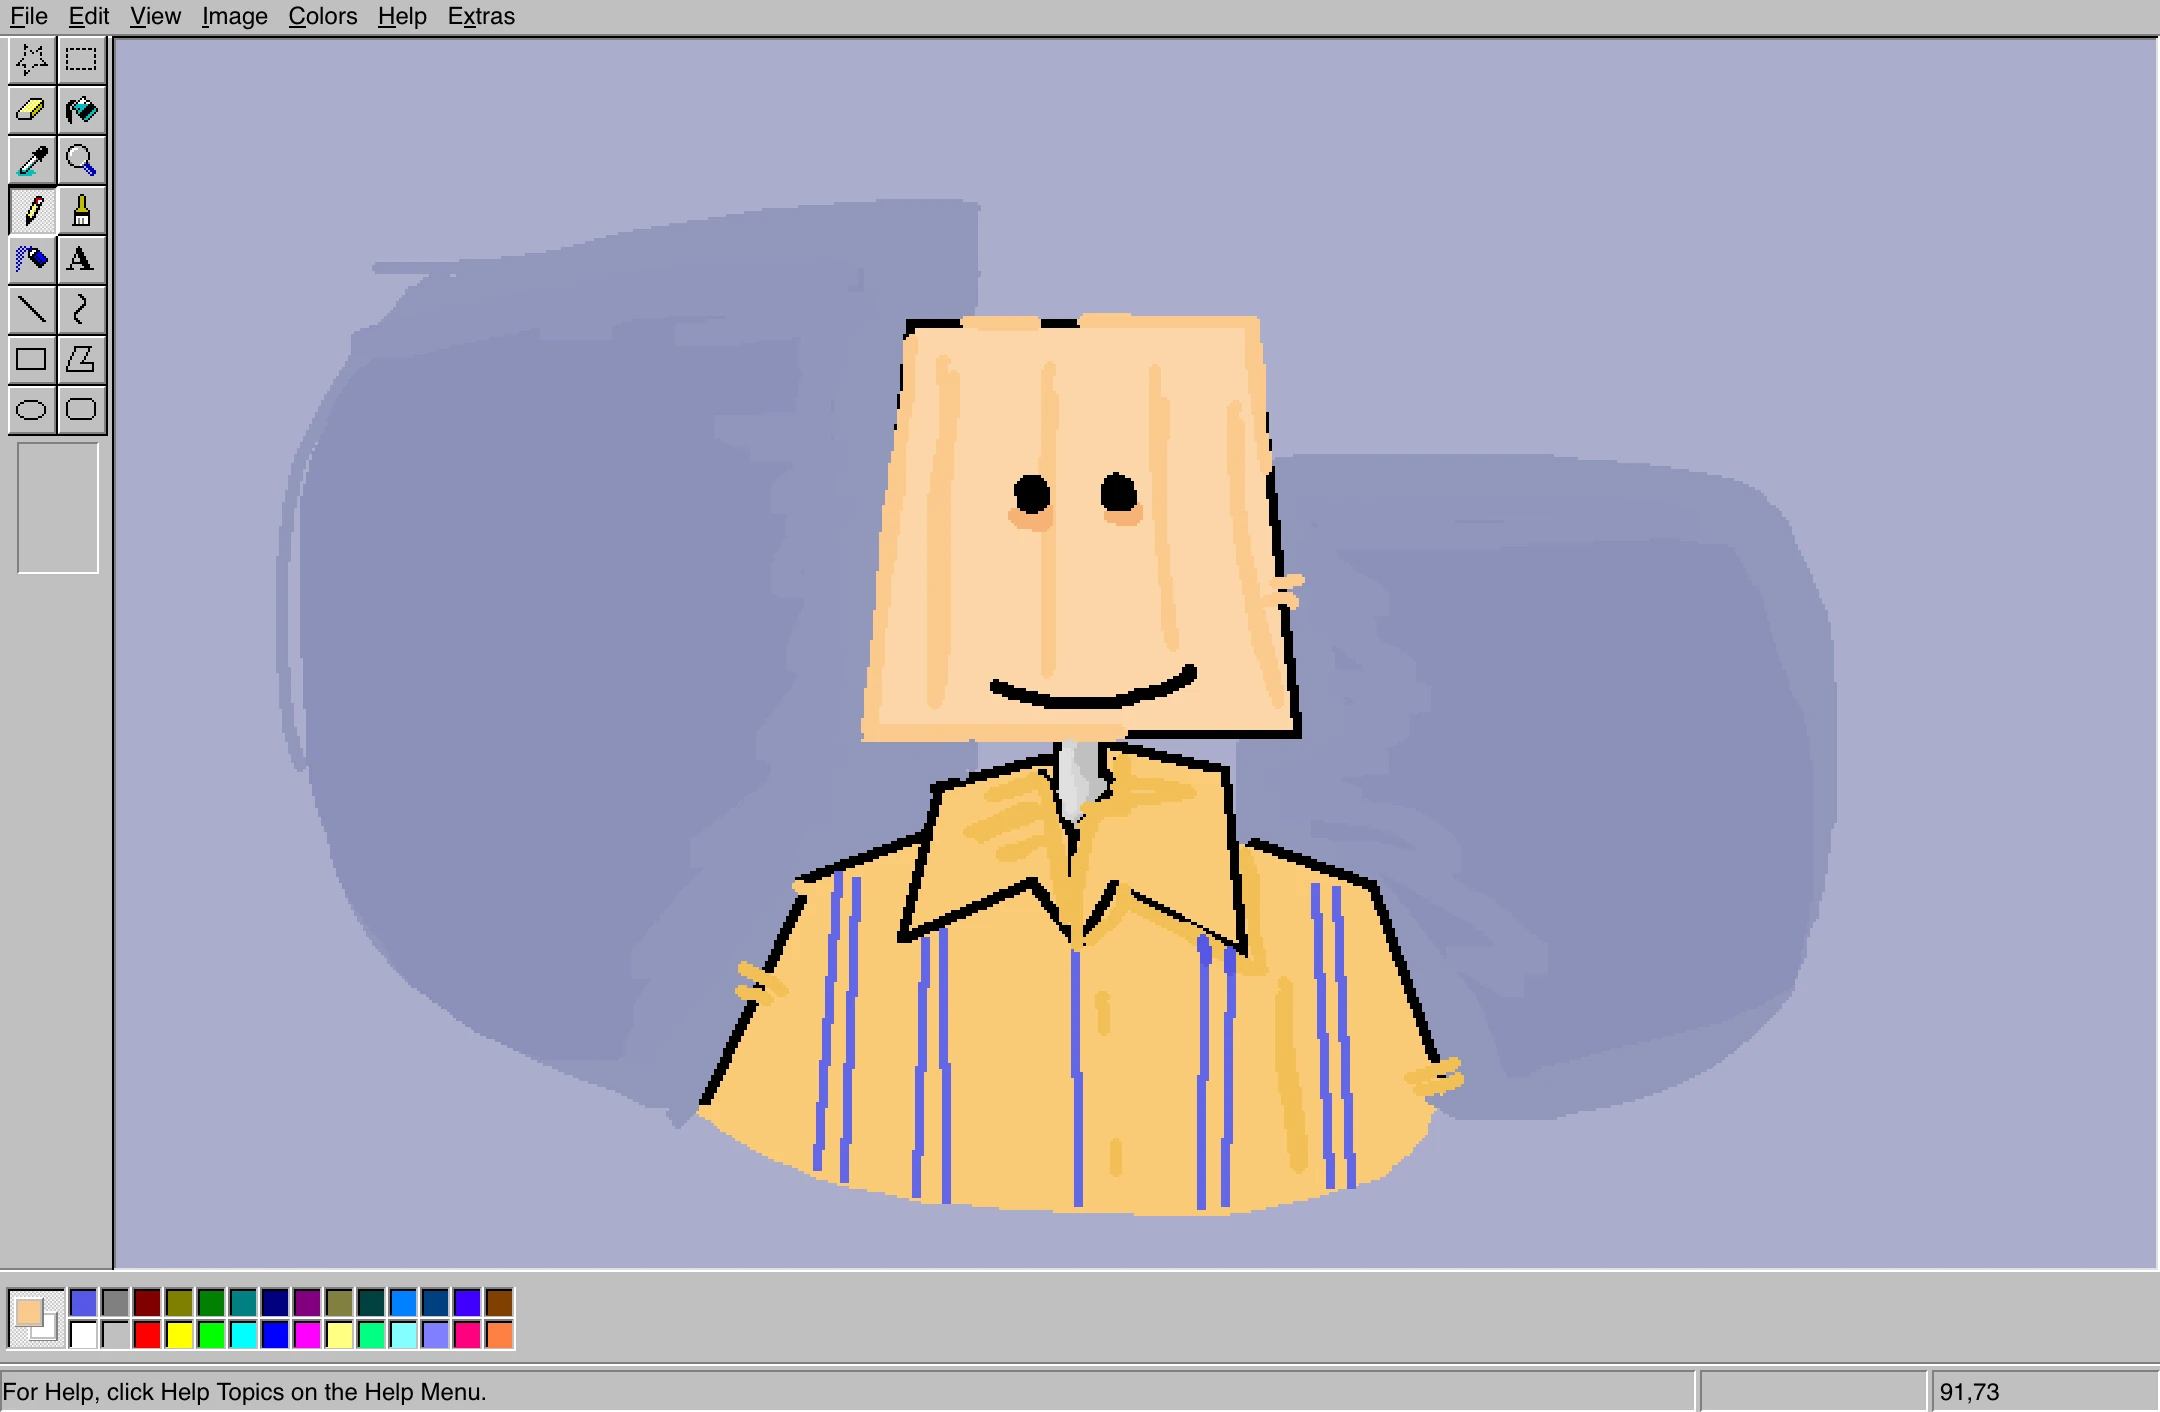
Task: Open the File menu
Action: point(29,16)
